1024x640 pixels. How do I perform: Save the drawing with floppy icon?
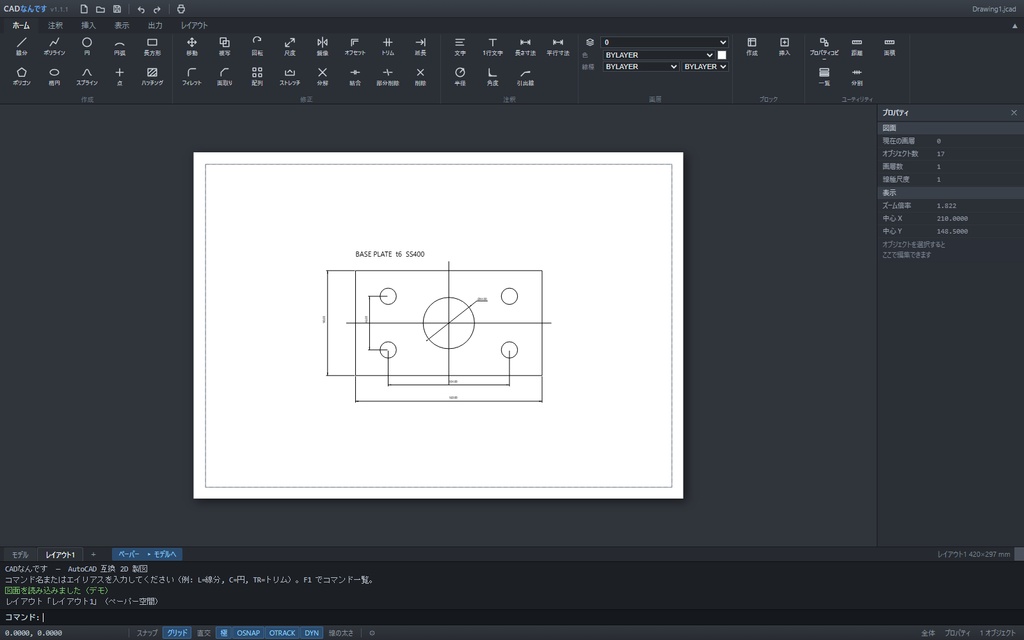pos(117,9)
